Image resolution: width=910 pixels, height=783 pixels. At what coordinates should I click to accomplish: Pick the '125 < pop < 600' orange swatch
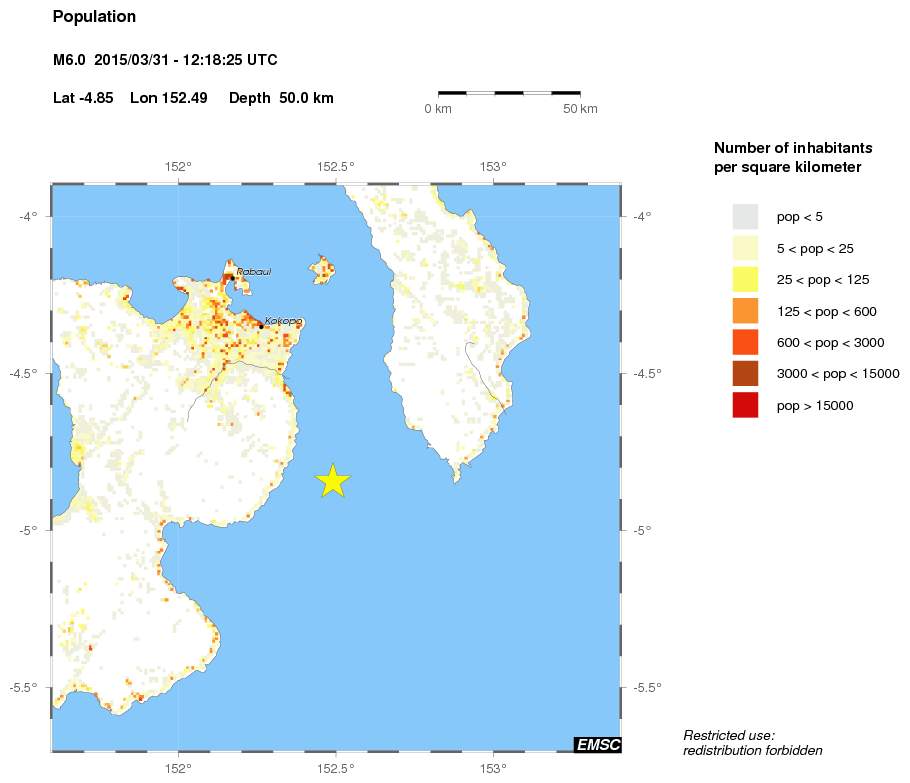pyautogui.click(x=745, y=311)
